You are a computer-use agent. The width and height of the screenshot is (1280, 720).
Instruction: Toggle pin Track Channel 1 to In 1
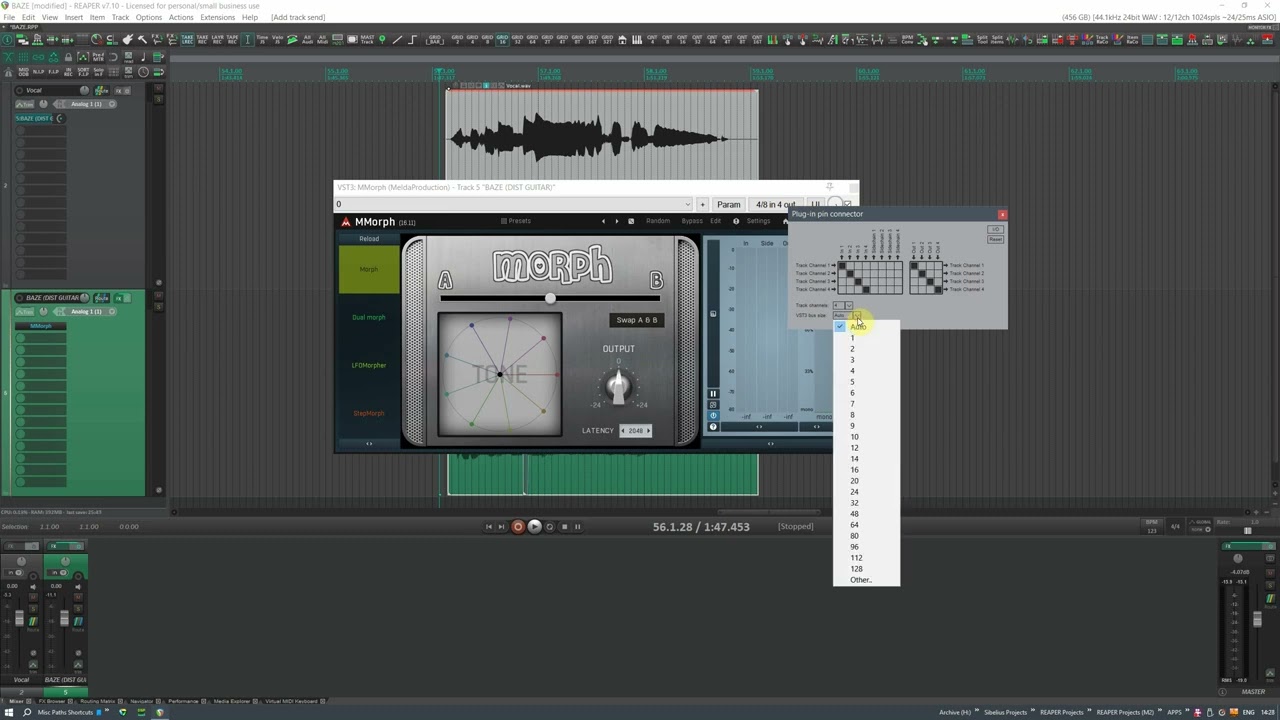tap(842, 266)
